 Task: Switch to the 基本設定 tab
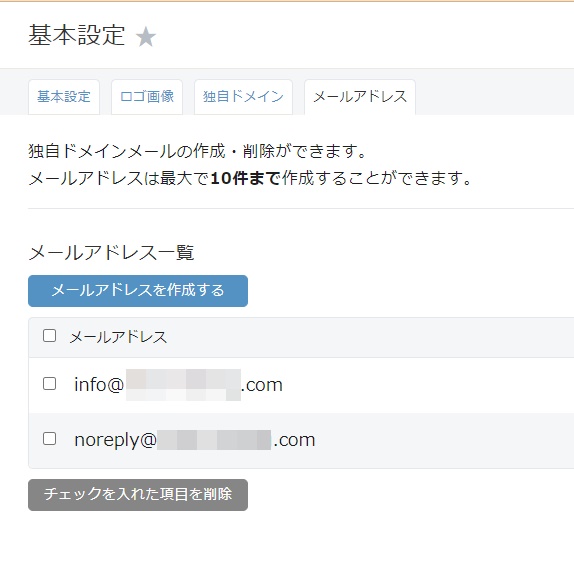point(64,97)
